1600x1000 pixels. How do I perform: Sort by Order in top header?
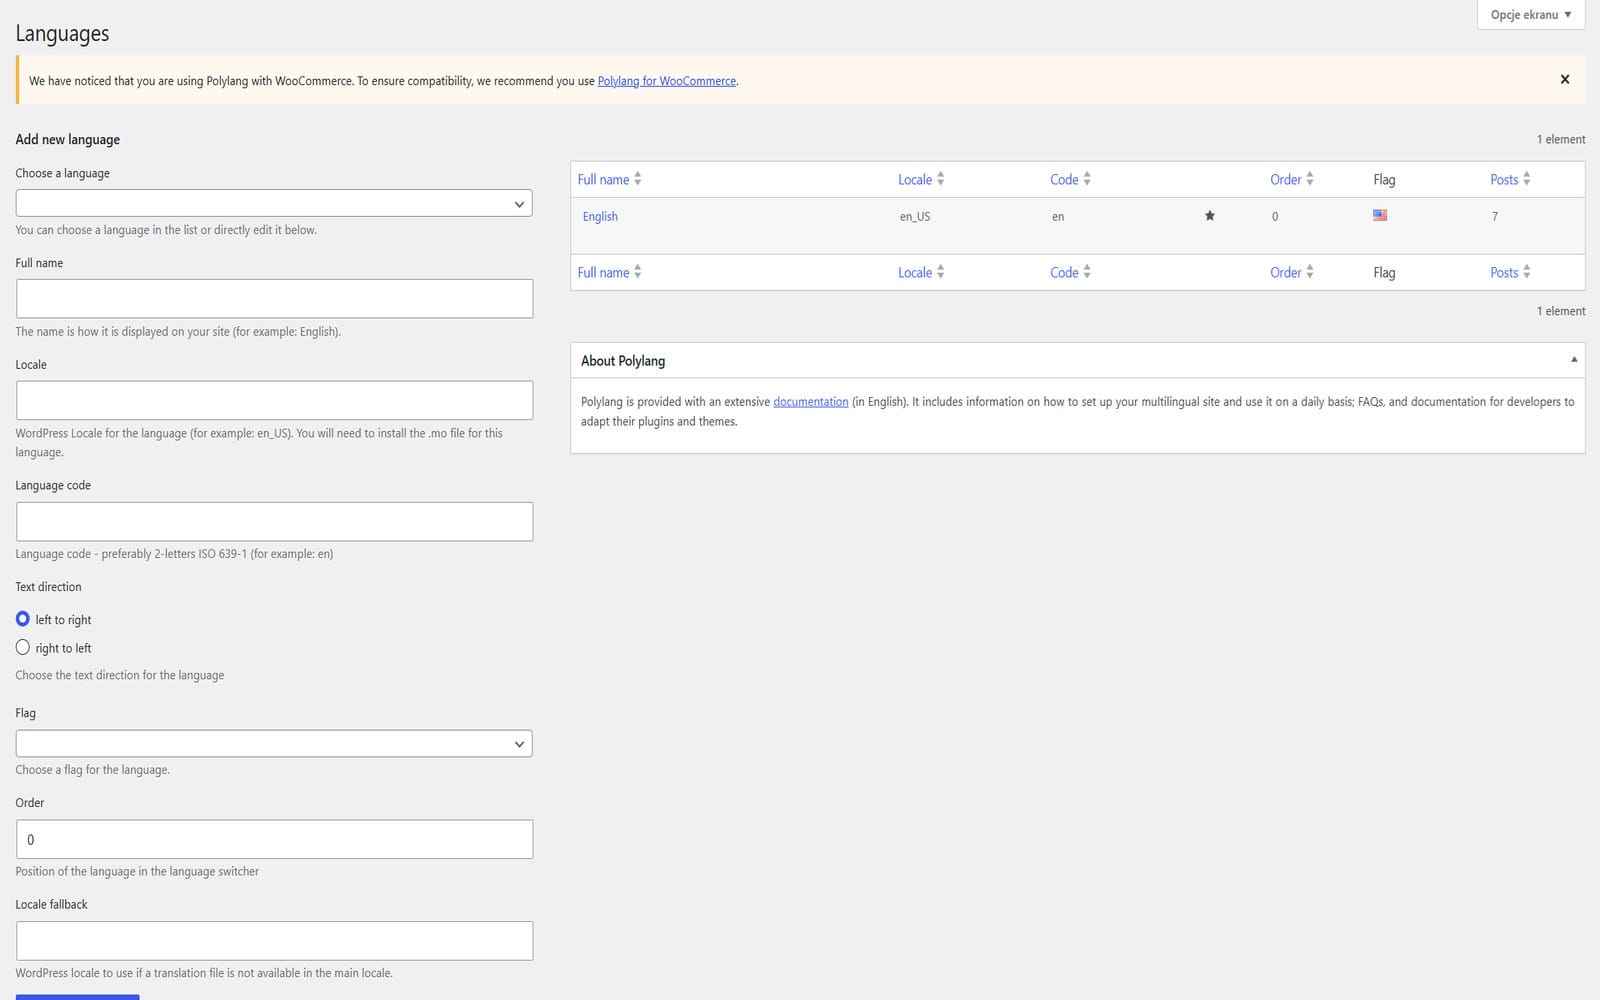(1292, 179)
